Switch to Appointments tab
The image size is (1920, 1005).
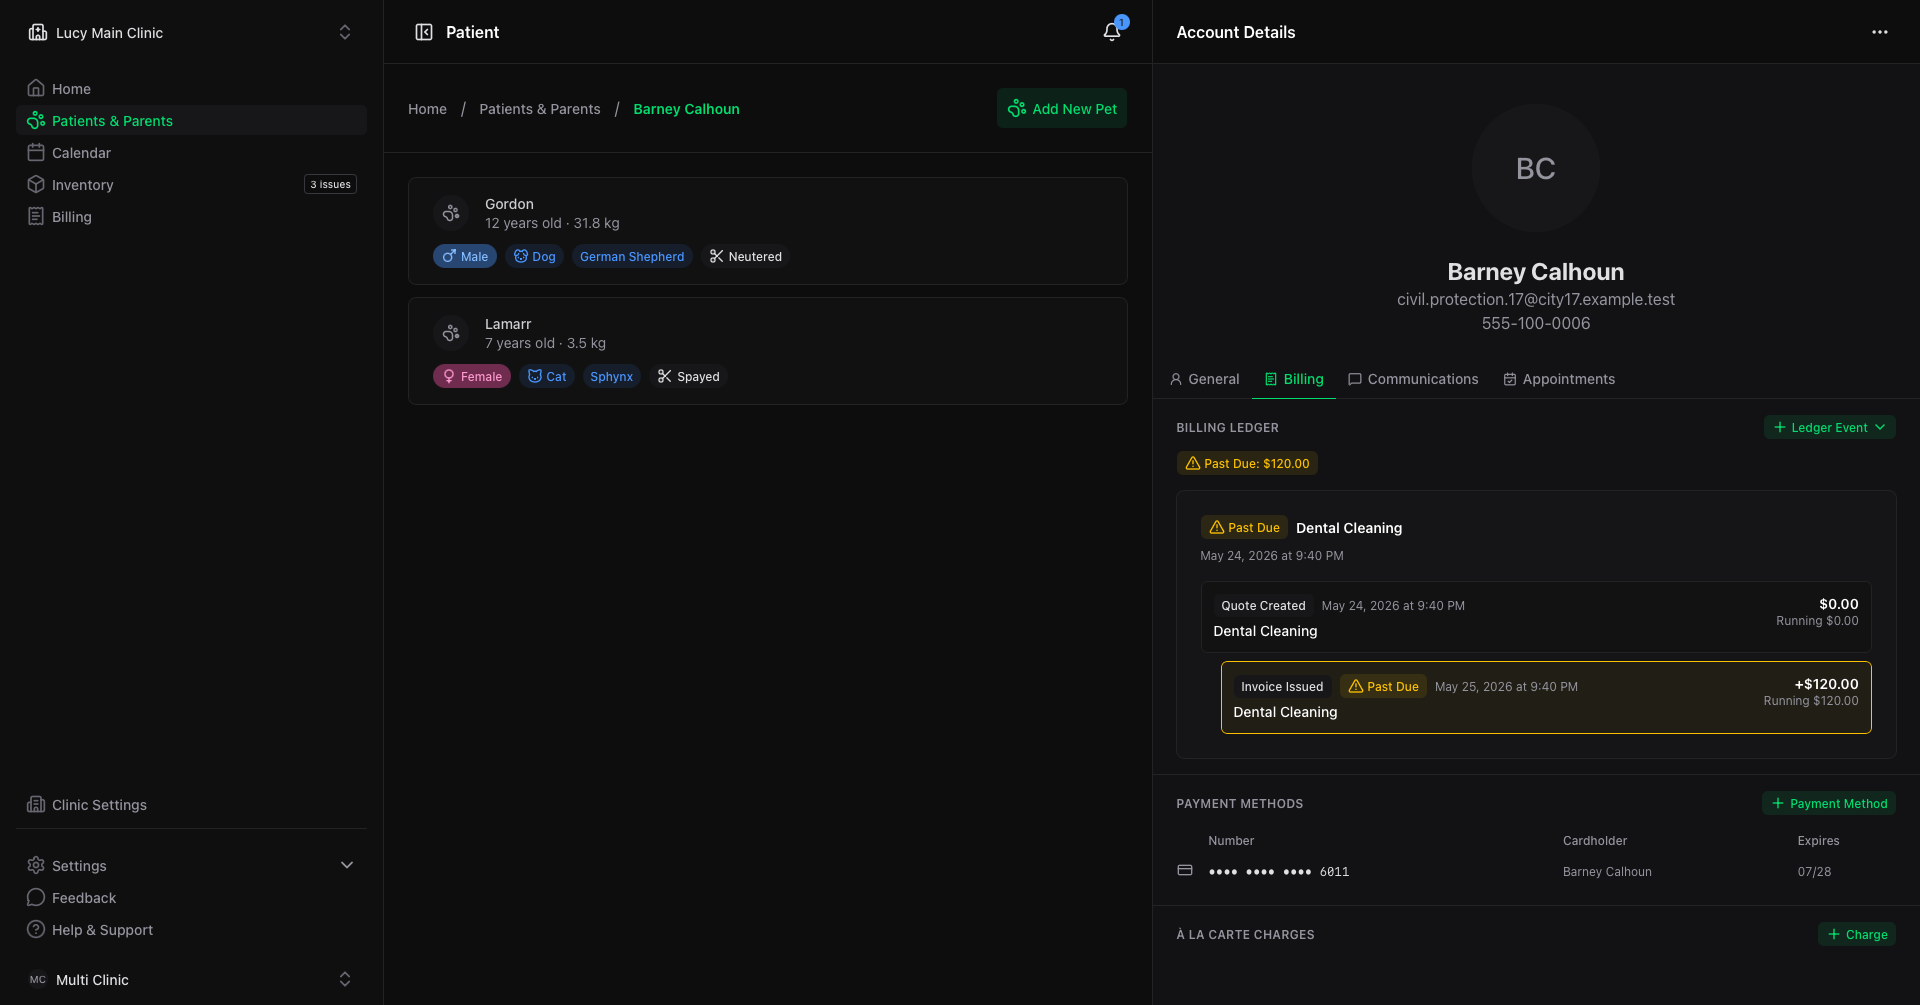[x=1558, y=379]
